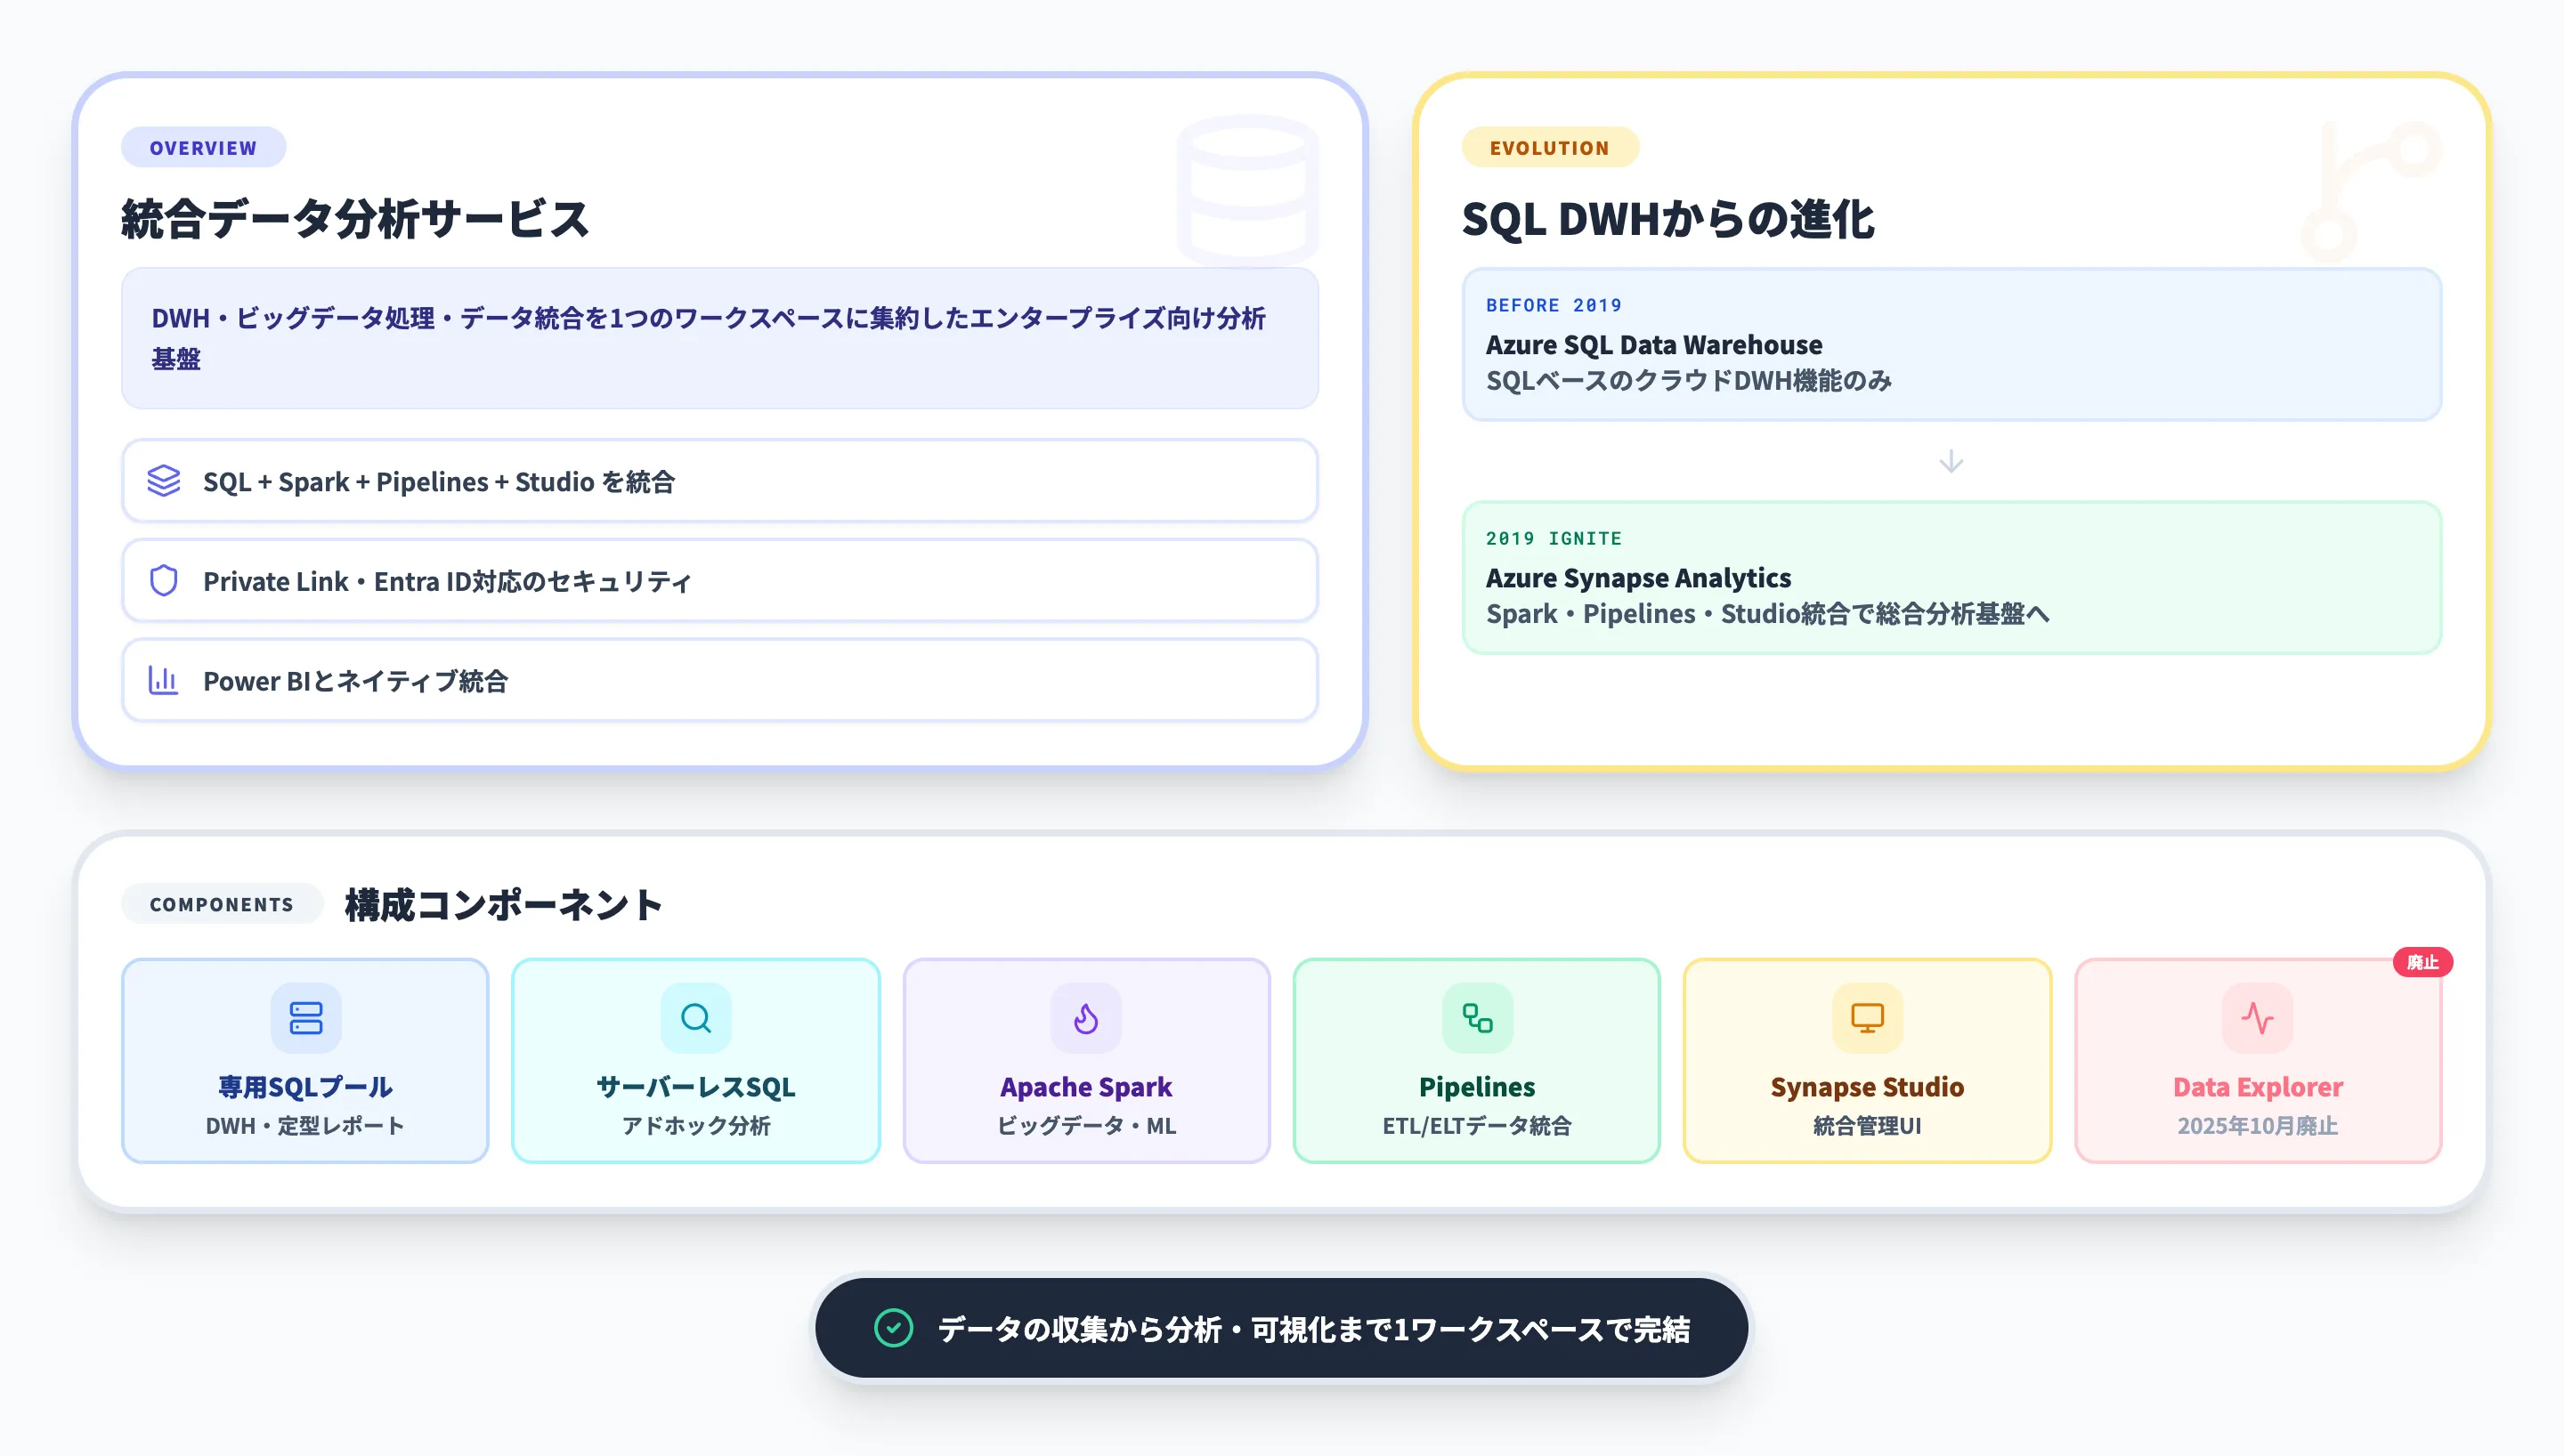The width and height of the screenshot is (2564, 1456).
Task: Click the サーバーレスSQL card title
Action: click(696, 1087)
